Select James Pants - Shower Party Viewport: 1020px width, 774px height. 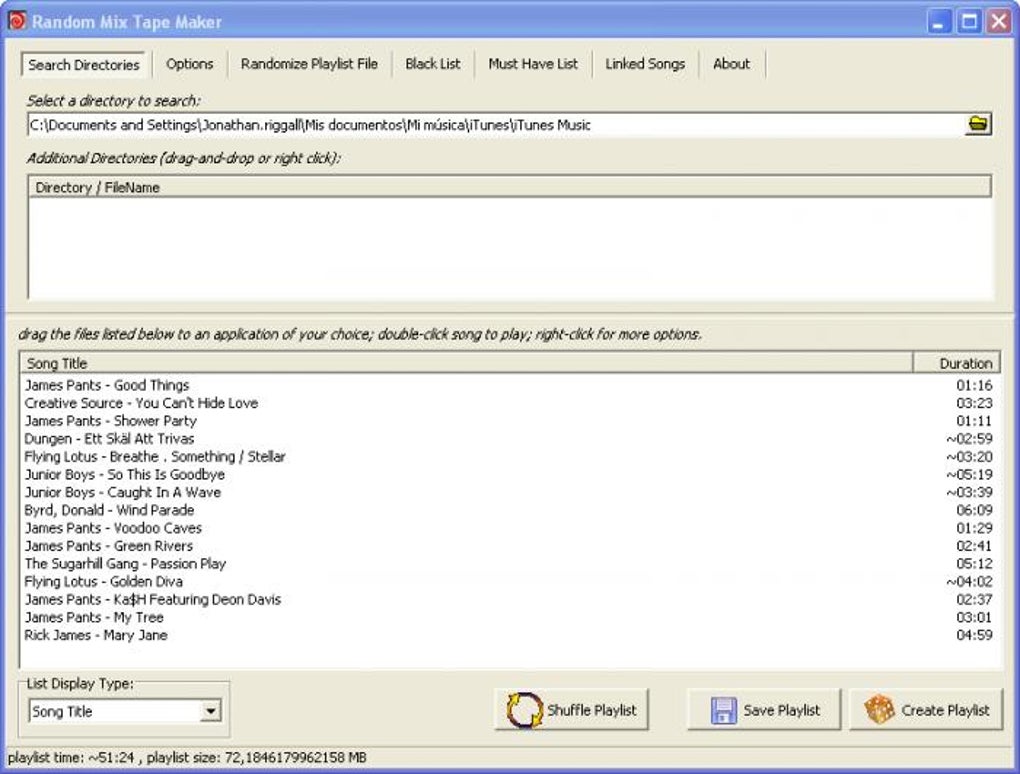click(509, 421)
